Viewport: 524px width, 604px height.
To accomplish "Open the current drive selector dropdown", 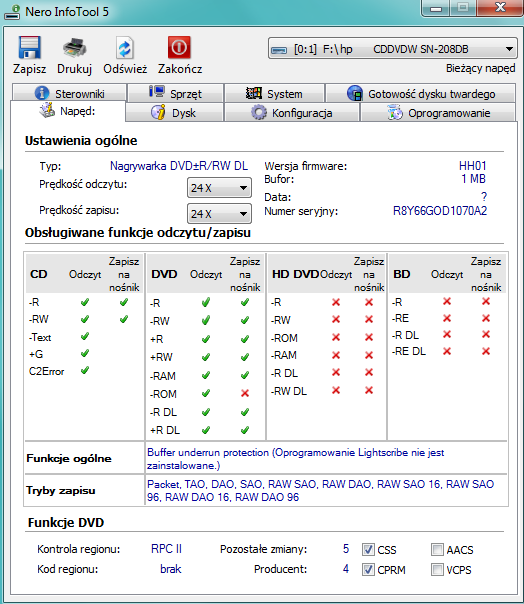I will click(393, 49).
